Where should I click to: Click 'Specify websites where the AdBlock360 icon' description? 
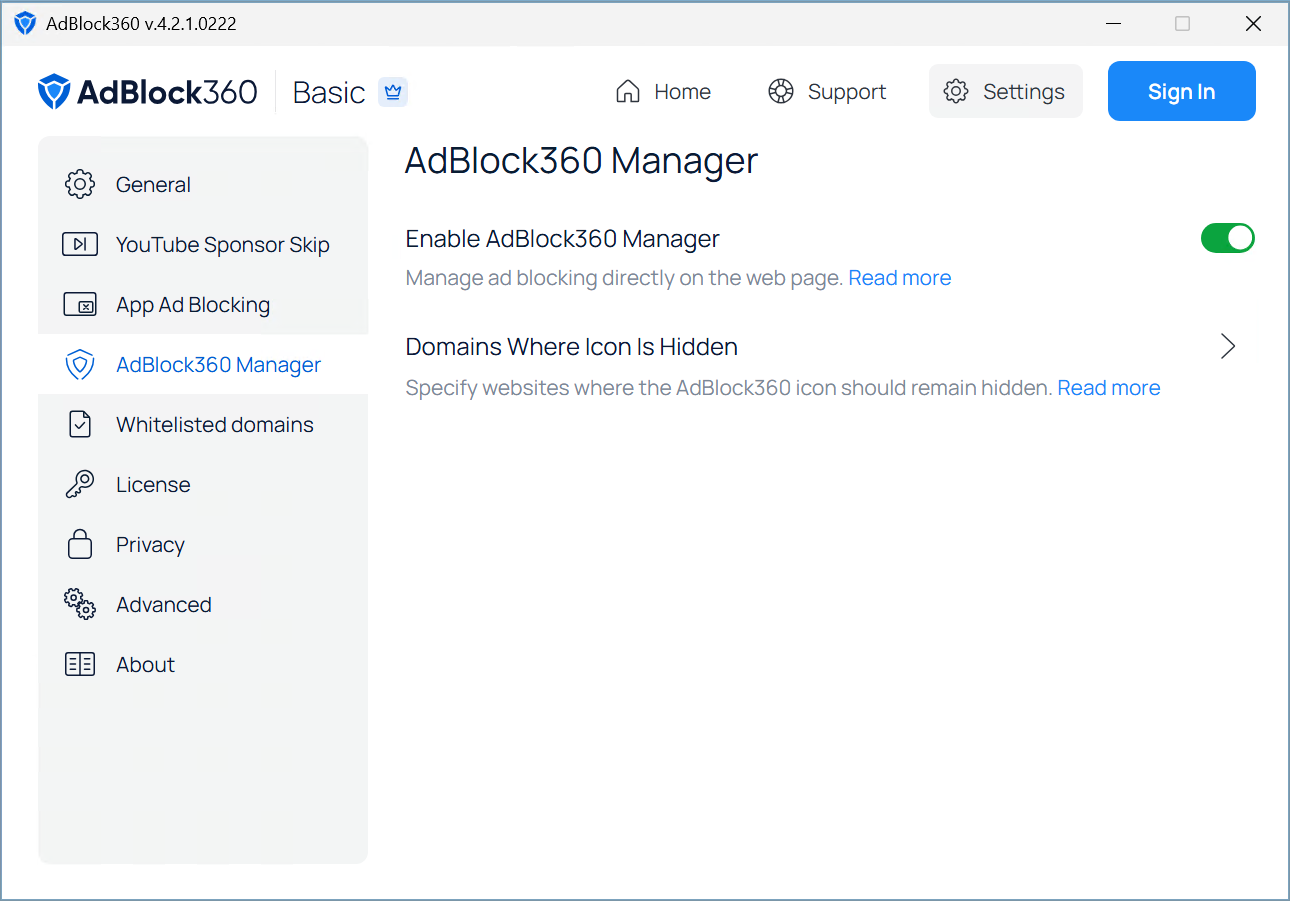click(729, 388)
